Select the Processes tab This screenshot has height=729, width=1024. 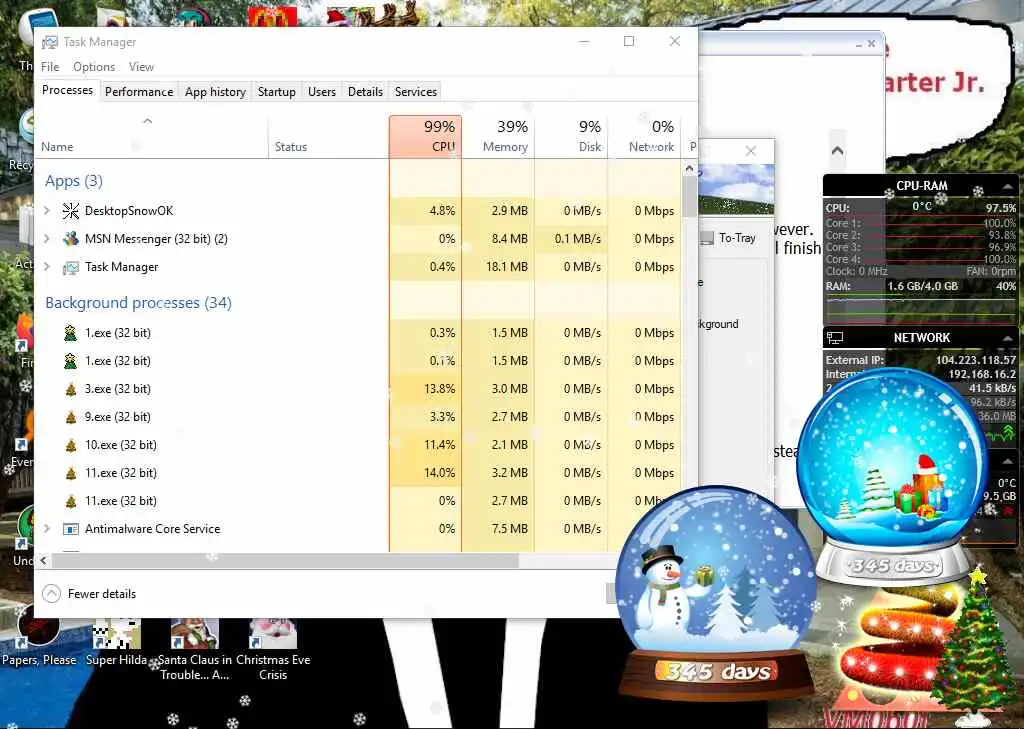click(x=67, y=90)
